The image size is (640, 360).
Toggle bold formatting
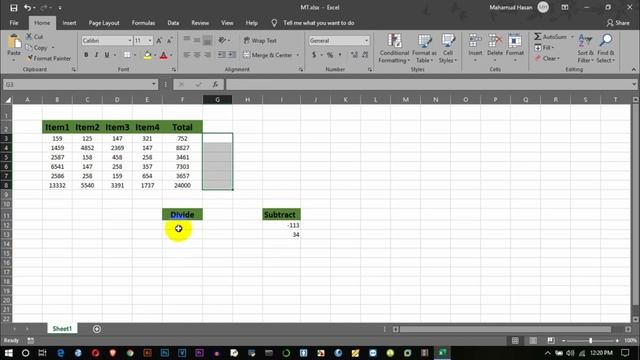click(x=86, y=55)
